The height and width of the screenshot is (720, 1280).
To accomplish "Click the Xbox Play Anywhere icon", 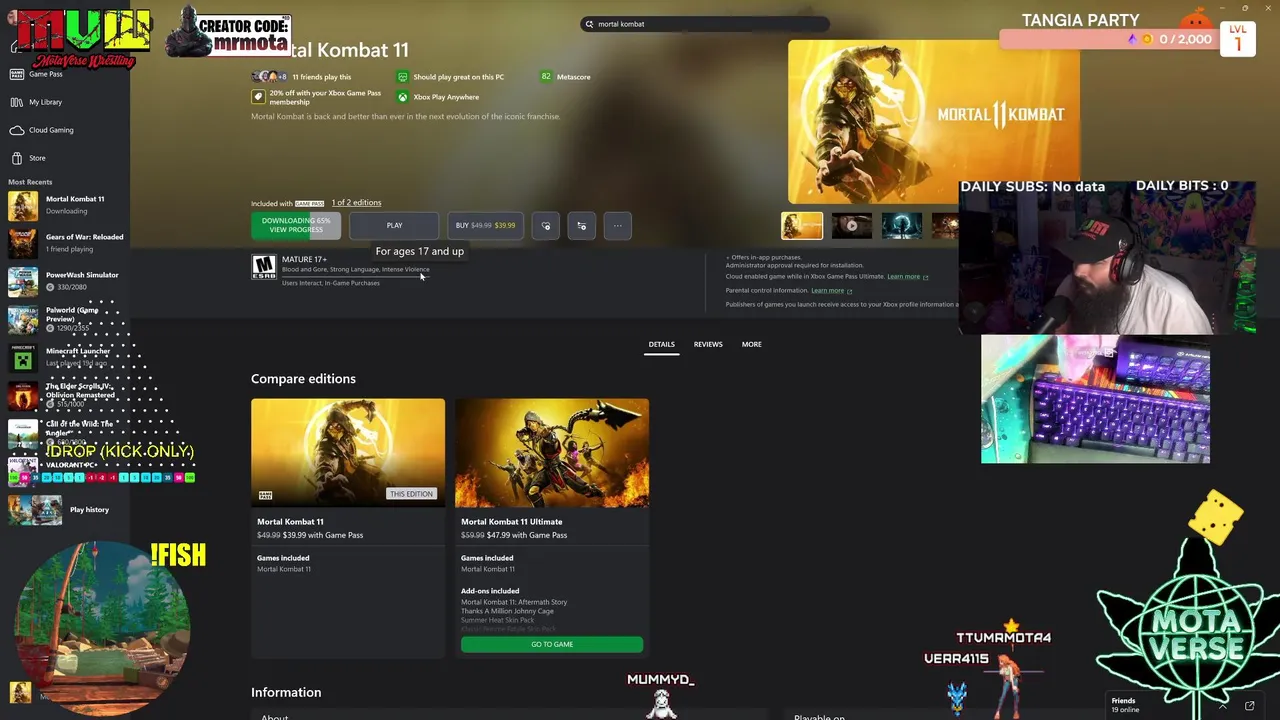I will tap(402, 97).
